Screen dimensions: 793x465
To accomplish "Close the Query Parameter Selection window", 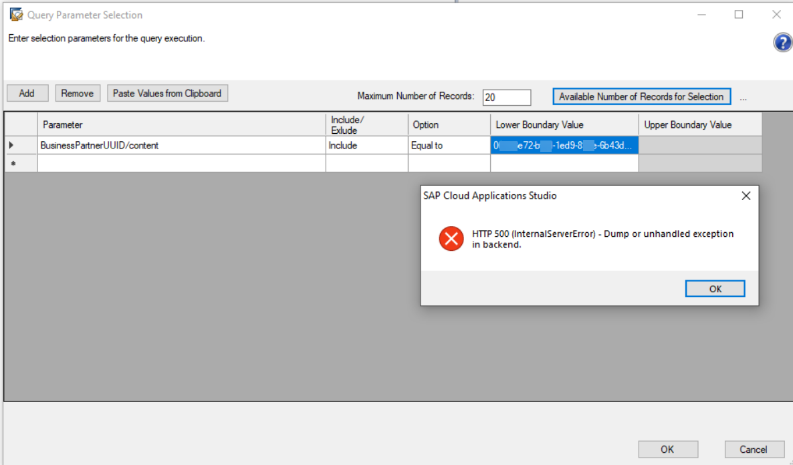I will [x=776, y=15].
